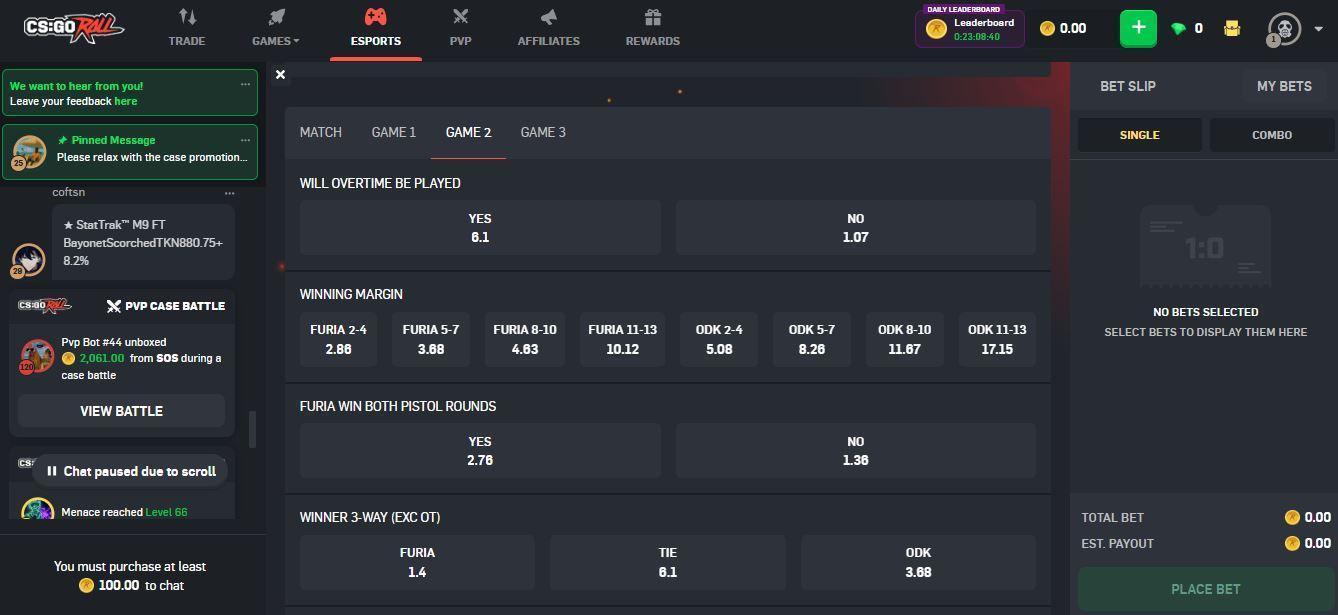This screenshot has height=615, width=1338.
Task: Resume chat paused due to scroll
Action: [x=130, y=471]
